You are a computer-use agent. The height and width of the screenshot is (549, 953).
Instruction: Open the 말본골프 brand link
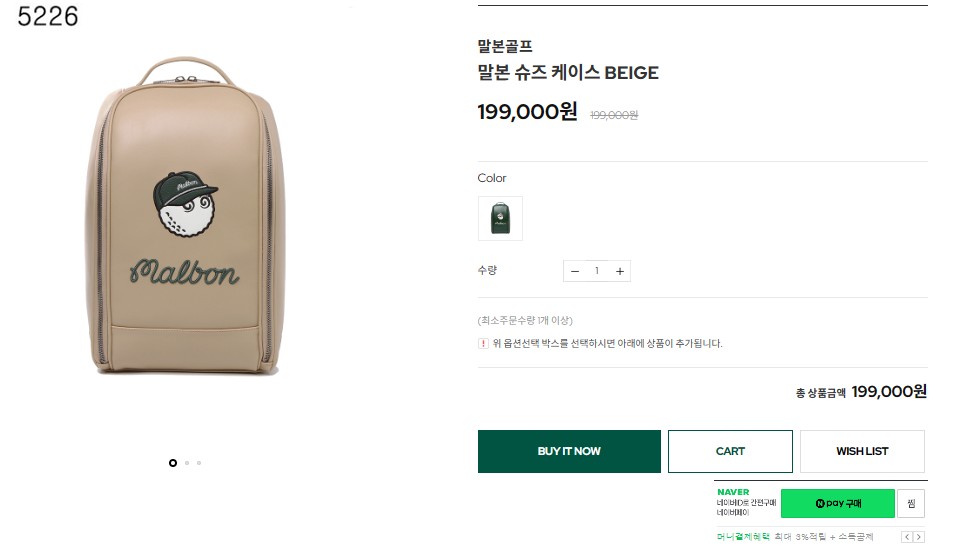tap(505, 46)
